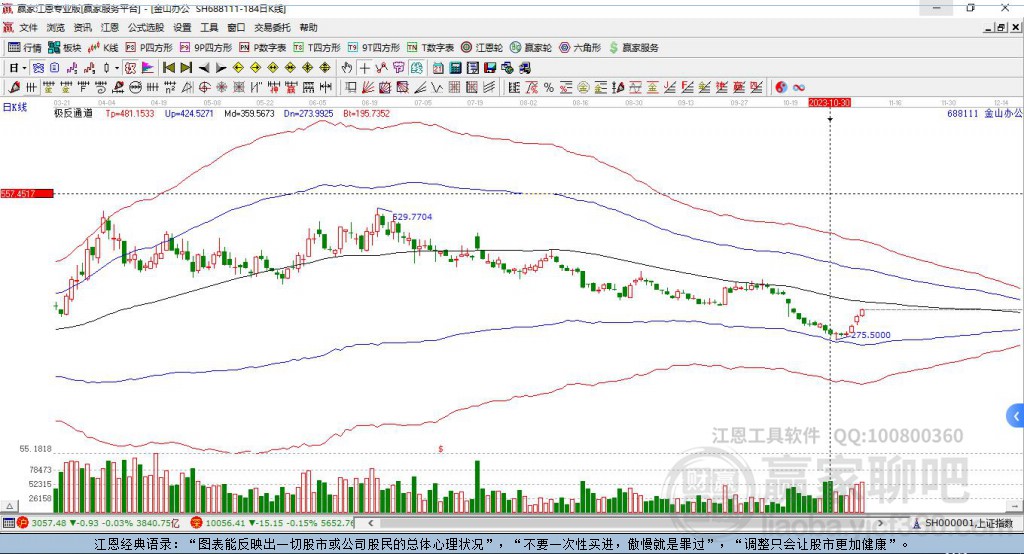Click the red-blue yin-yang icon
Screen dimensions: 1024x554
point(781,87)
